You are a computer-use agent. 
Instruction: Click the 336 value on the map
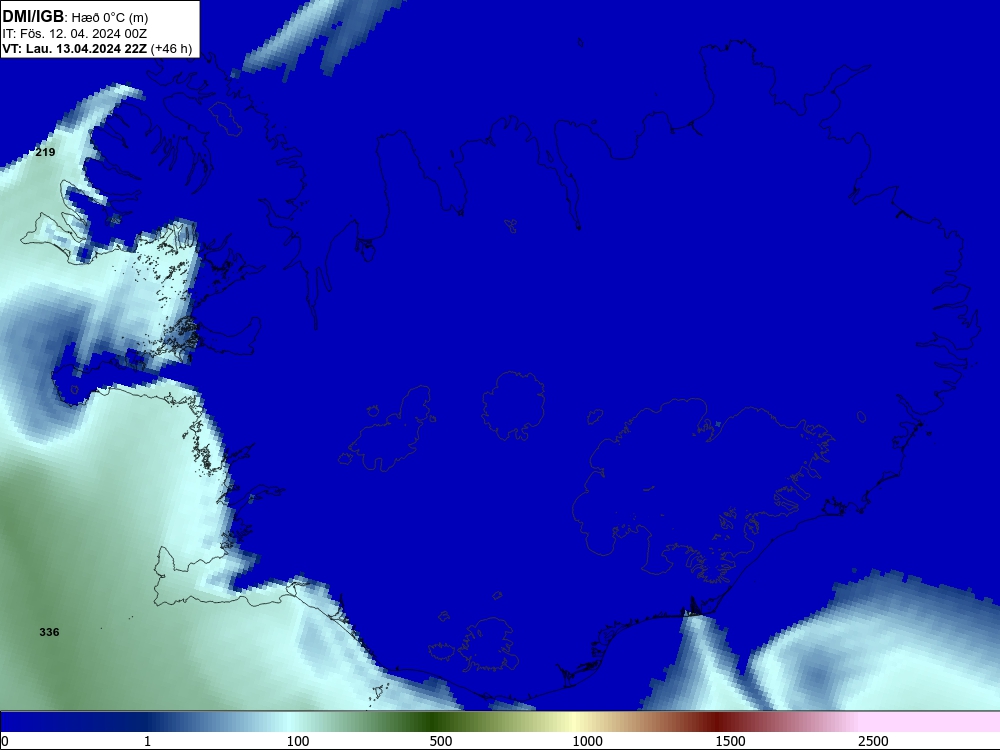click(x=49, y=632)
